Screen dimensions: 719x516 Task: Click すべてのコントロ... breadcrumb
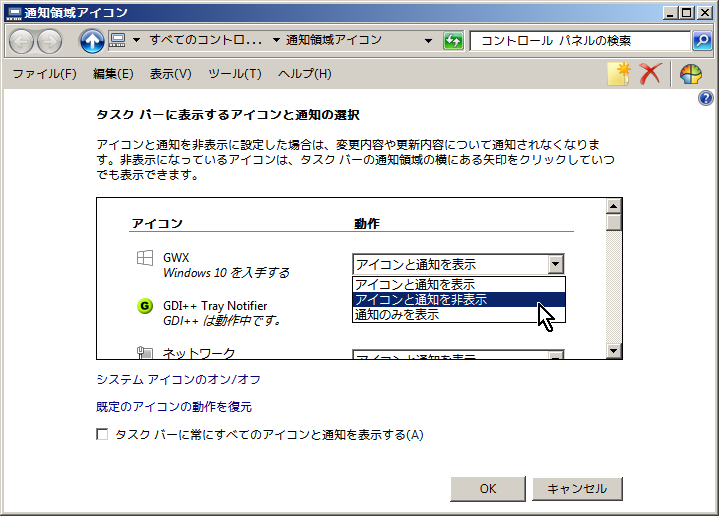(206, 40)
